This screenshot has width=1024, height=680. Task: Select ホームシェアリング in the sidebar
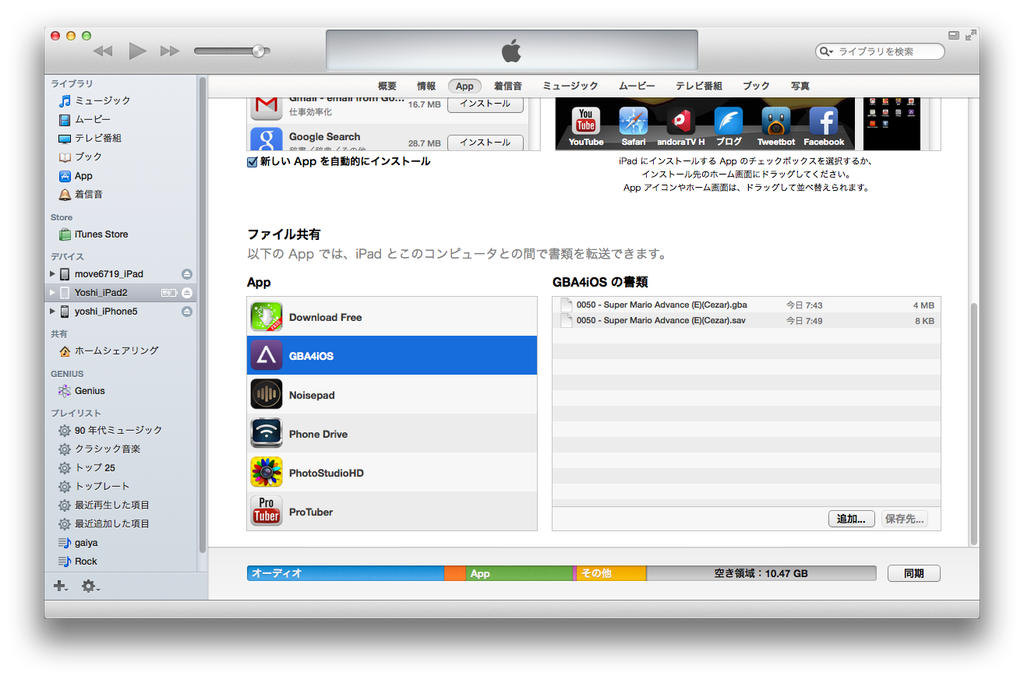pos(108,351)
